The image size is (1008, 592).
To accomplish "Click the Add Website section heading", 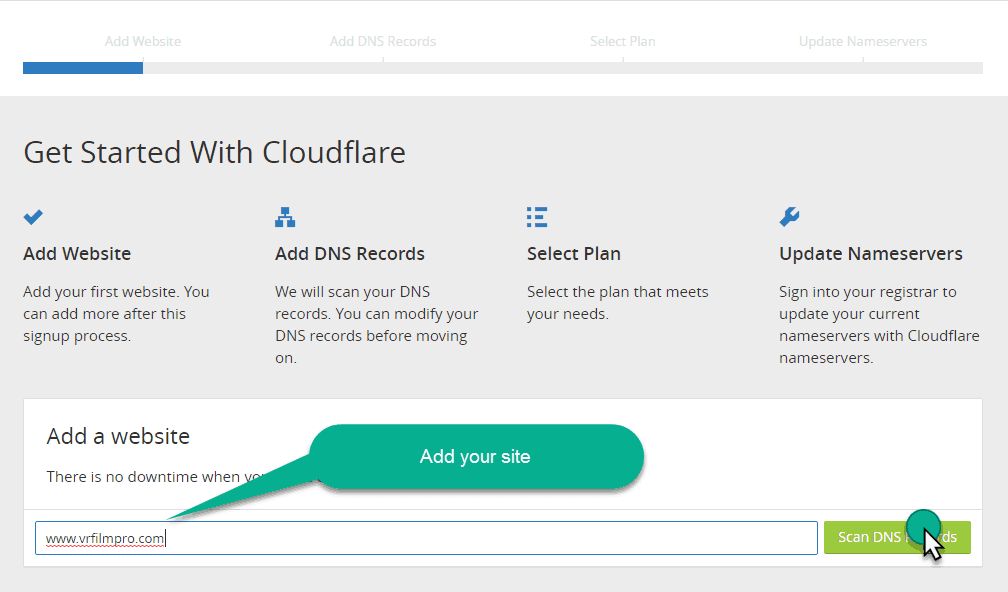I will (x=77, y=253).
